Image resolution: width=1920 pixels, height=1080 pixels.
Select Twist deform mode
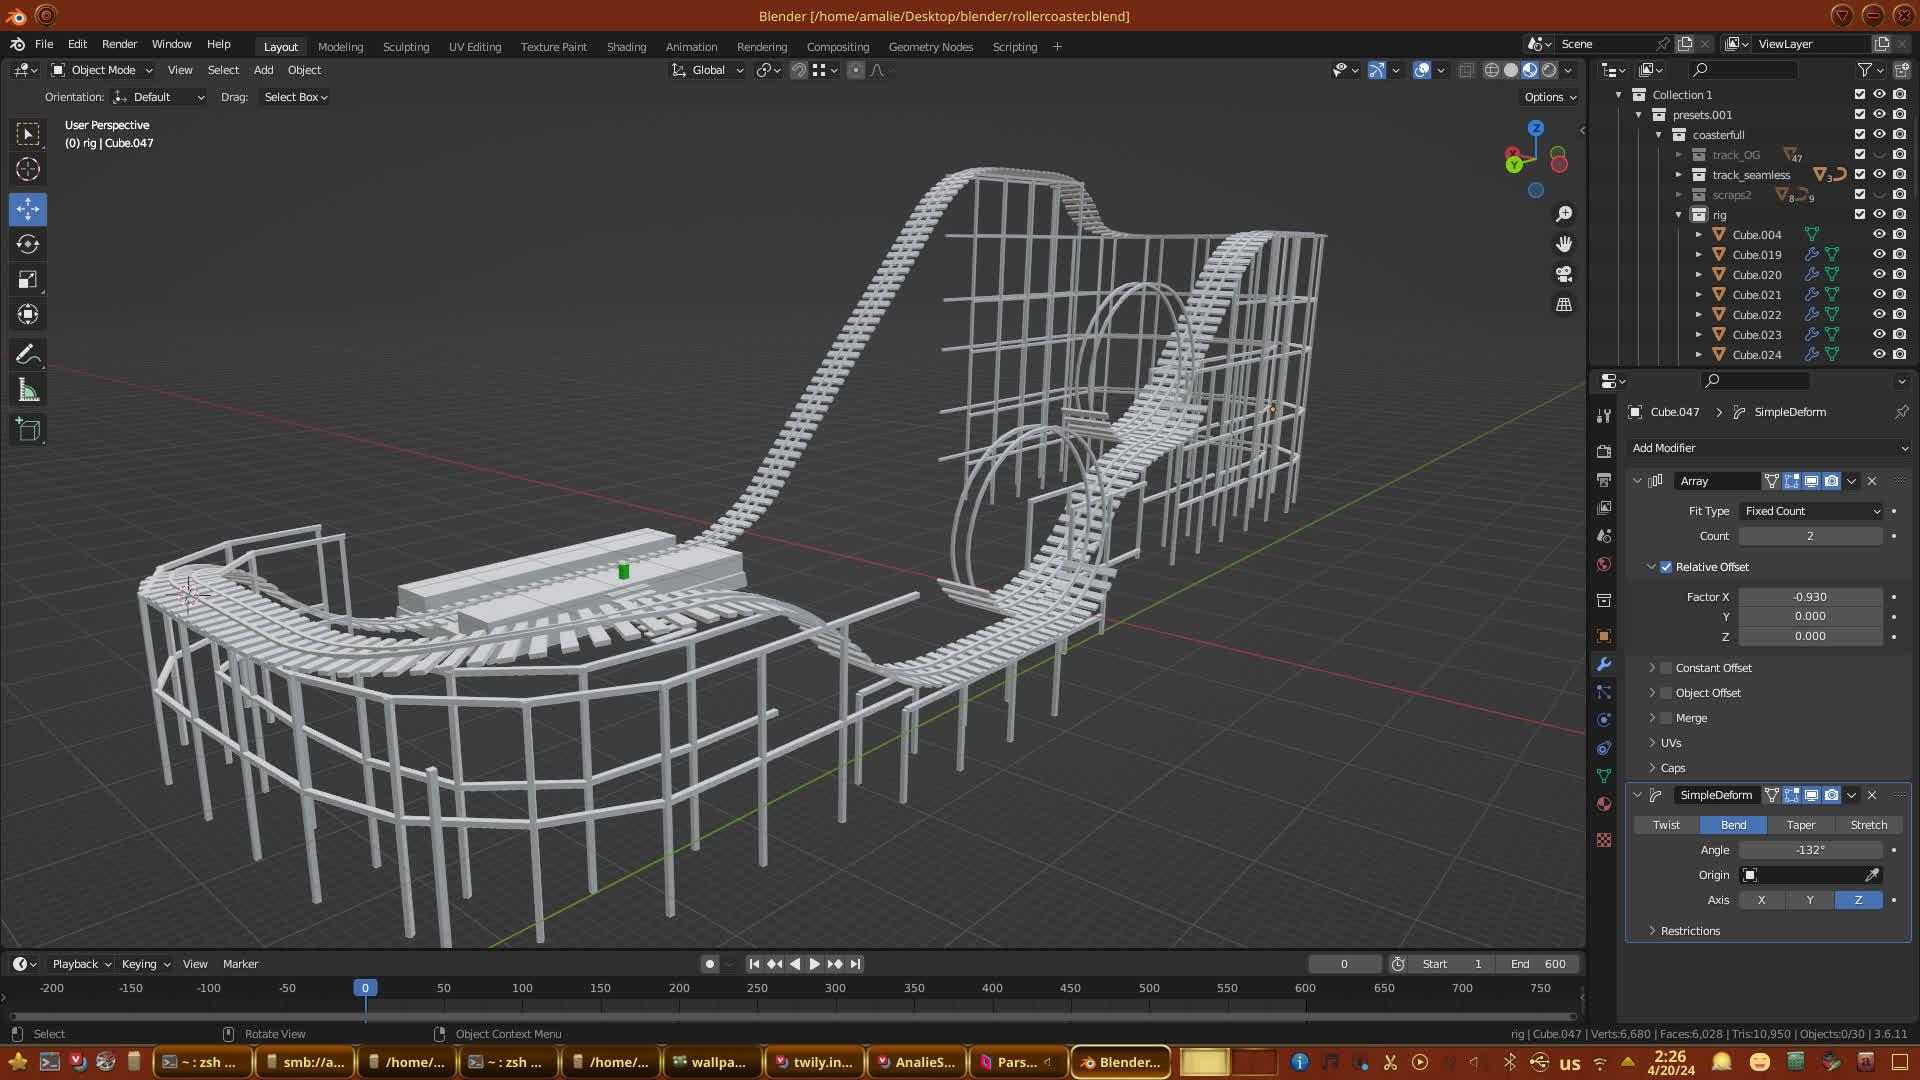1666,825
